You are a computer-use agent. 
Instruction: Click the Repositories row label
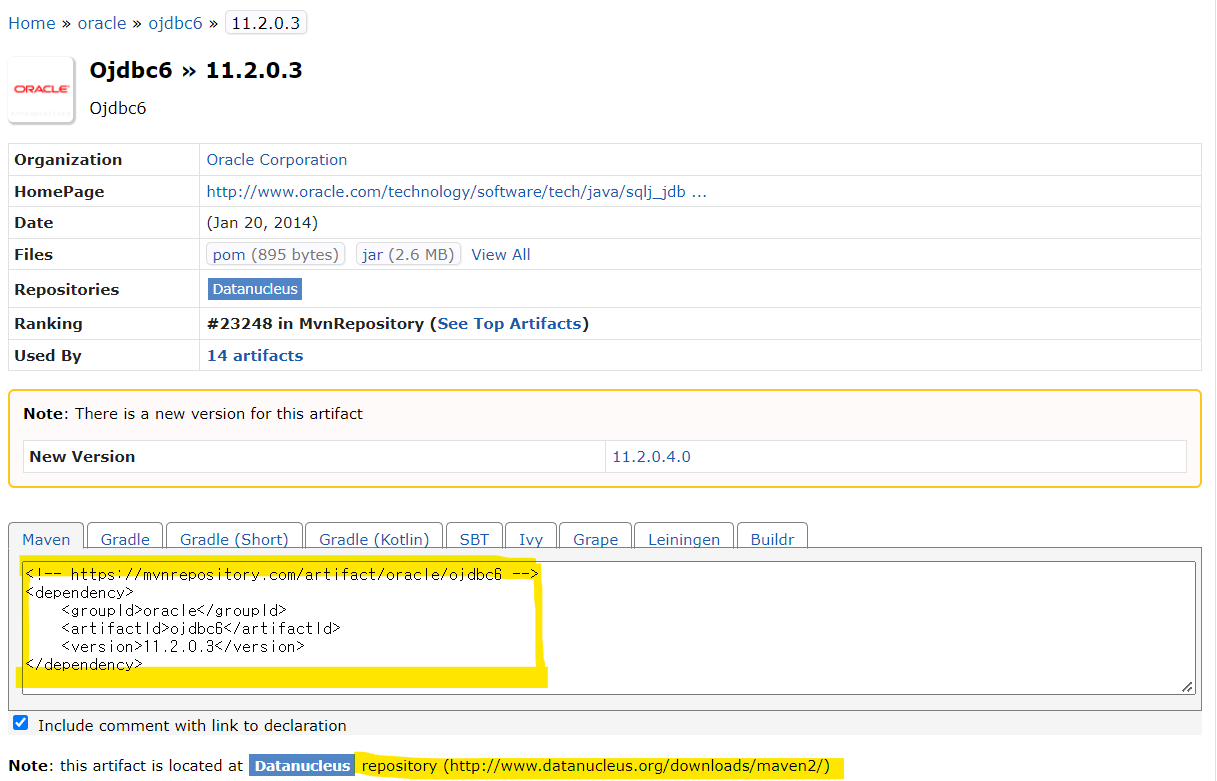[x=66, y=290]
